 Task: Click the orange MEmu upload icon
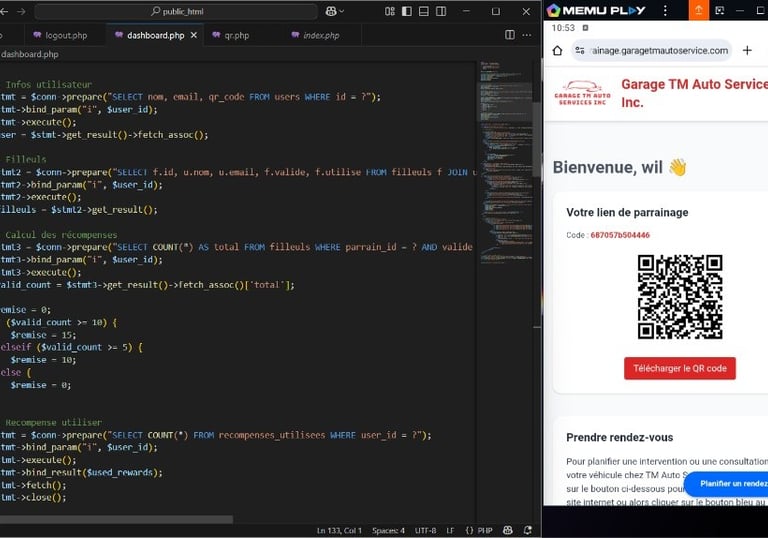698,10
